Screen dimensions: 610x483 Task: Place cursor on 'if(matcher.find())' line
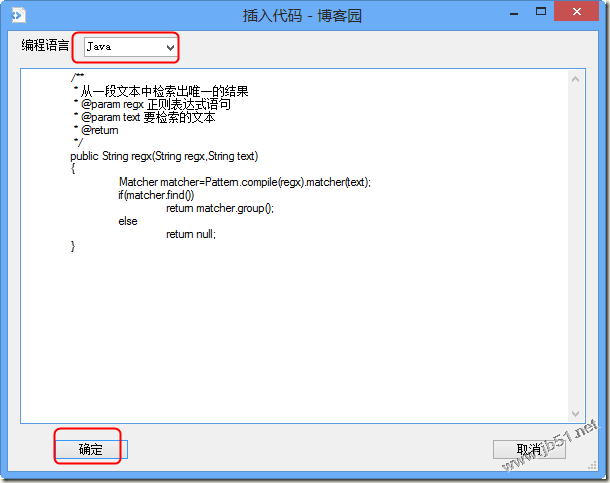coord(156,195)
